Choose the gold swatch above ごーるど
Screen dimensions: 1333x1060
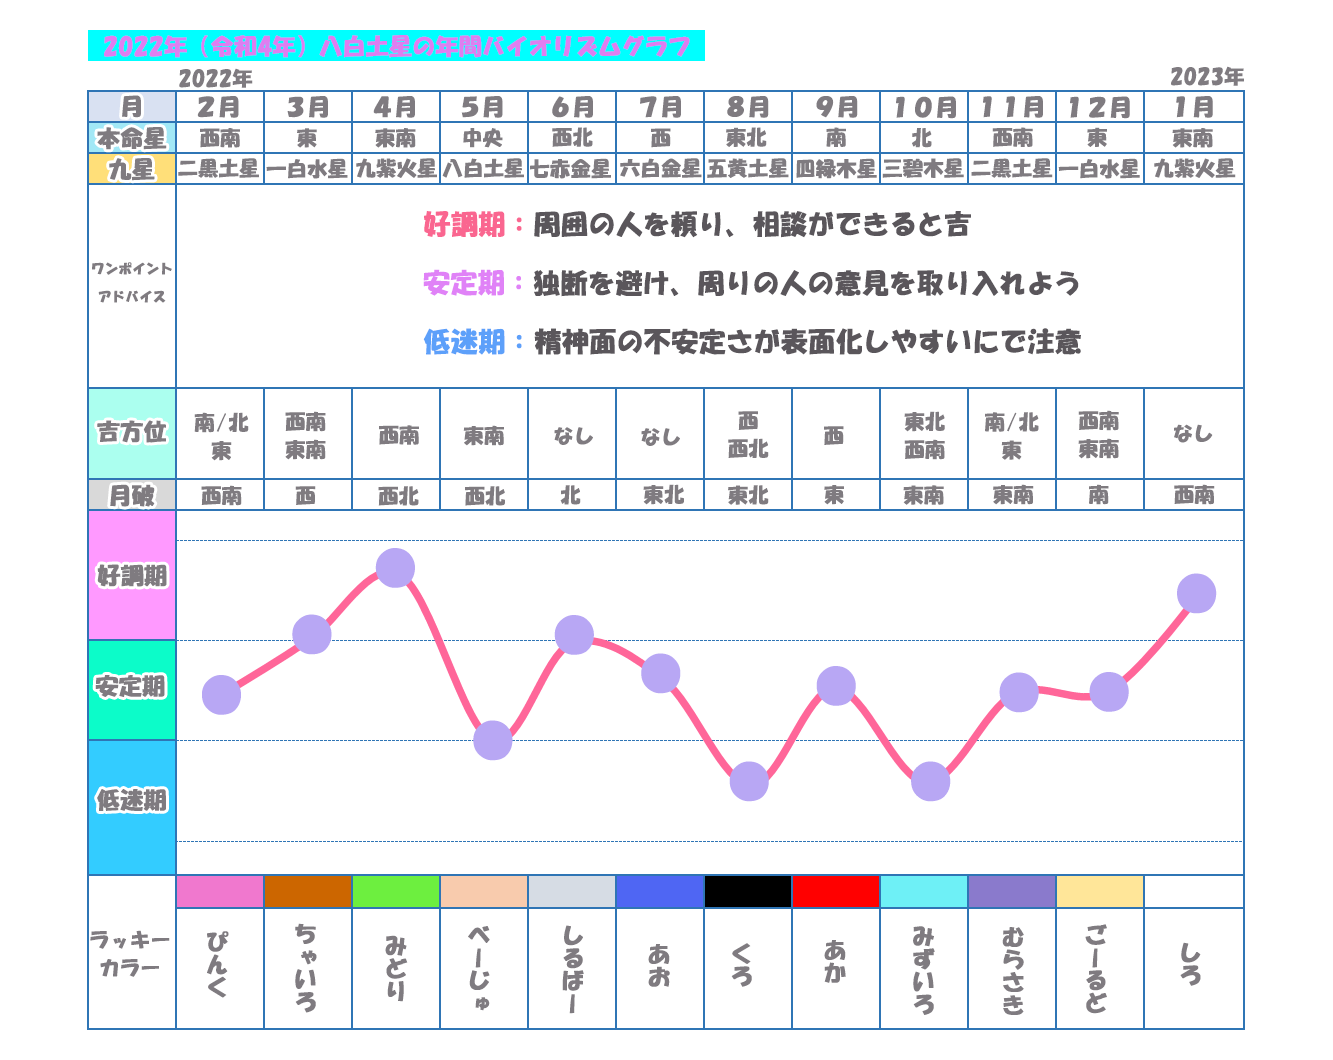(x=1100, y=891)
